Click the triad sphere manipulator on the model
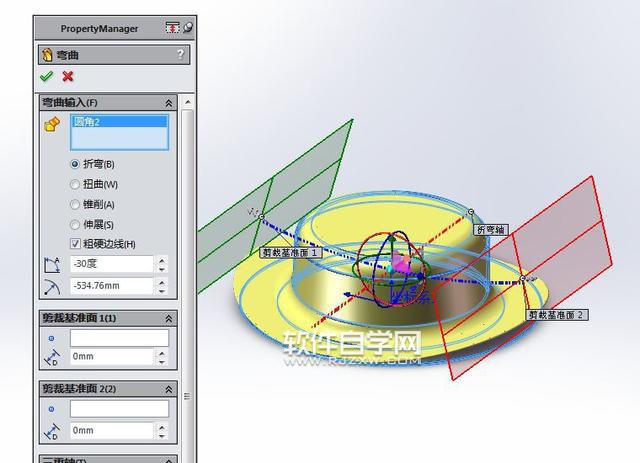Screen dimensions: 640x463 pyautogui.click(x=390, y=269)
